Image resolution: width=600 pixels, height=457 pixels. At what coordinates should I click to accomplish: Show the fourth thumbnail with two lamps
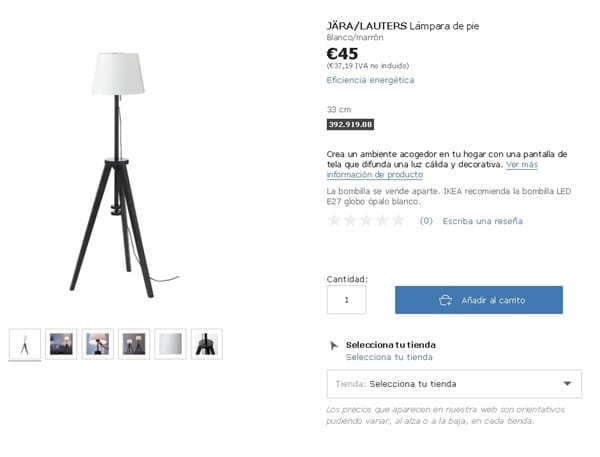click(134, 344)
